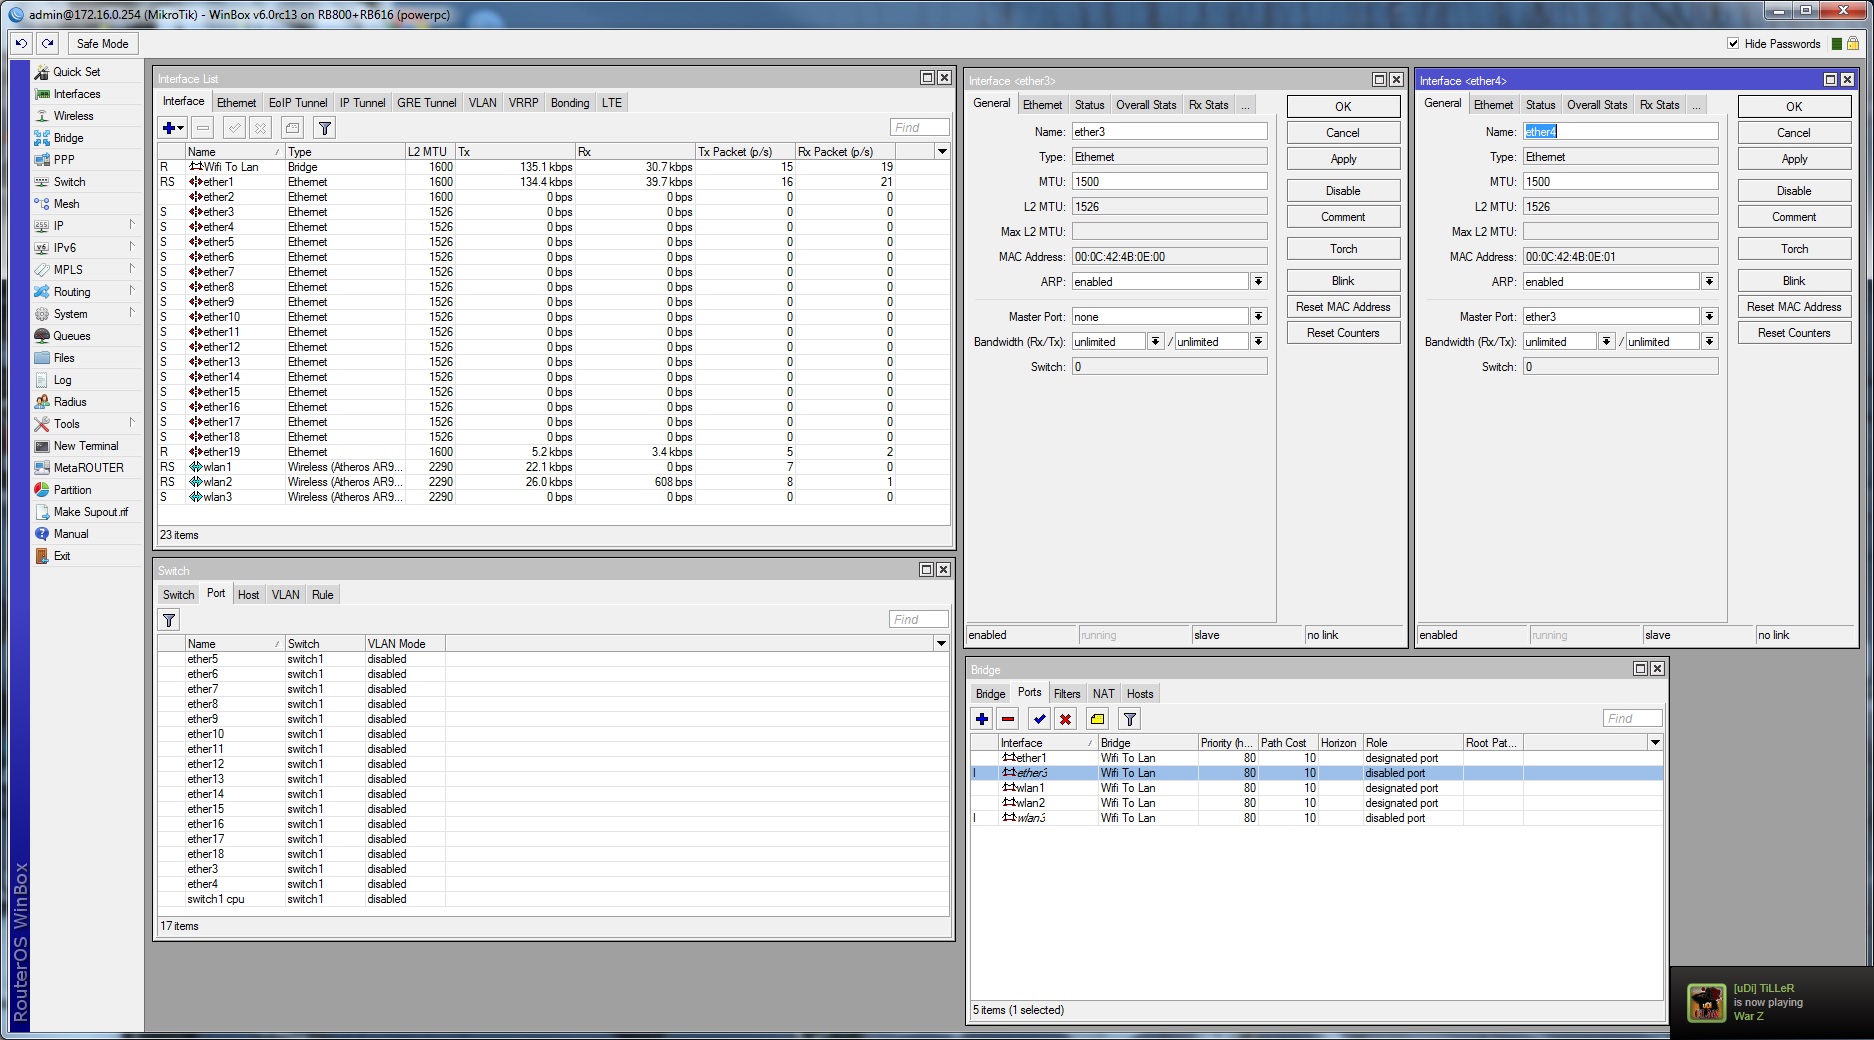
Task: Click the Undo arrow icon in top toolbar
Action: [x=21, y=43]
